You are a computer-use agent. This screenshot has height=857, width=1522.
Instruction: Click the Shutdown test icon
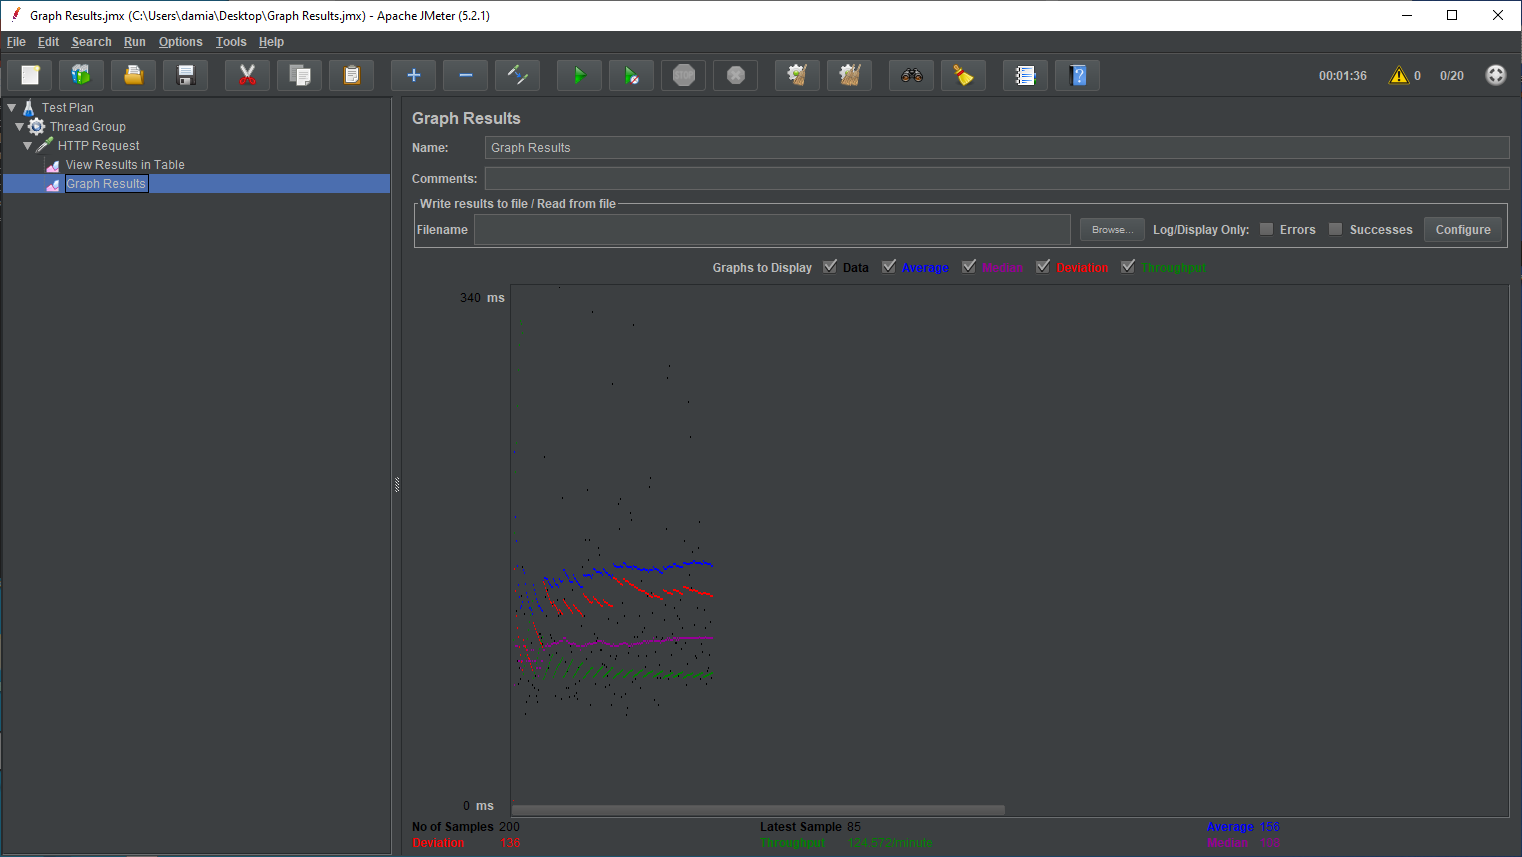point(736,75)
